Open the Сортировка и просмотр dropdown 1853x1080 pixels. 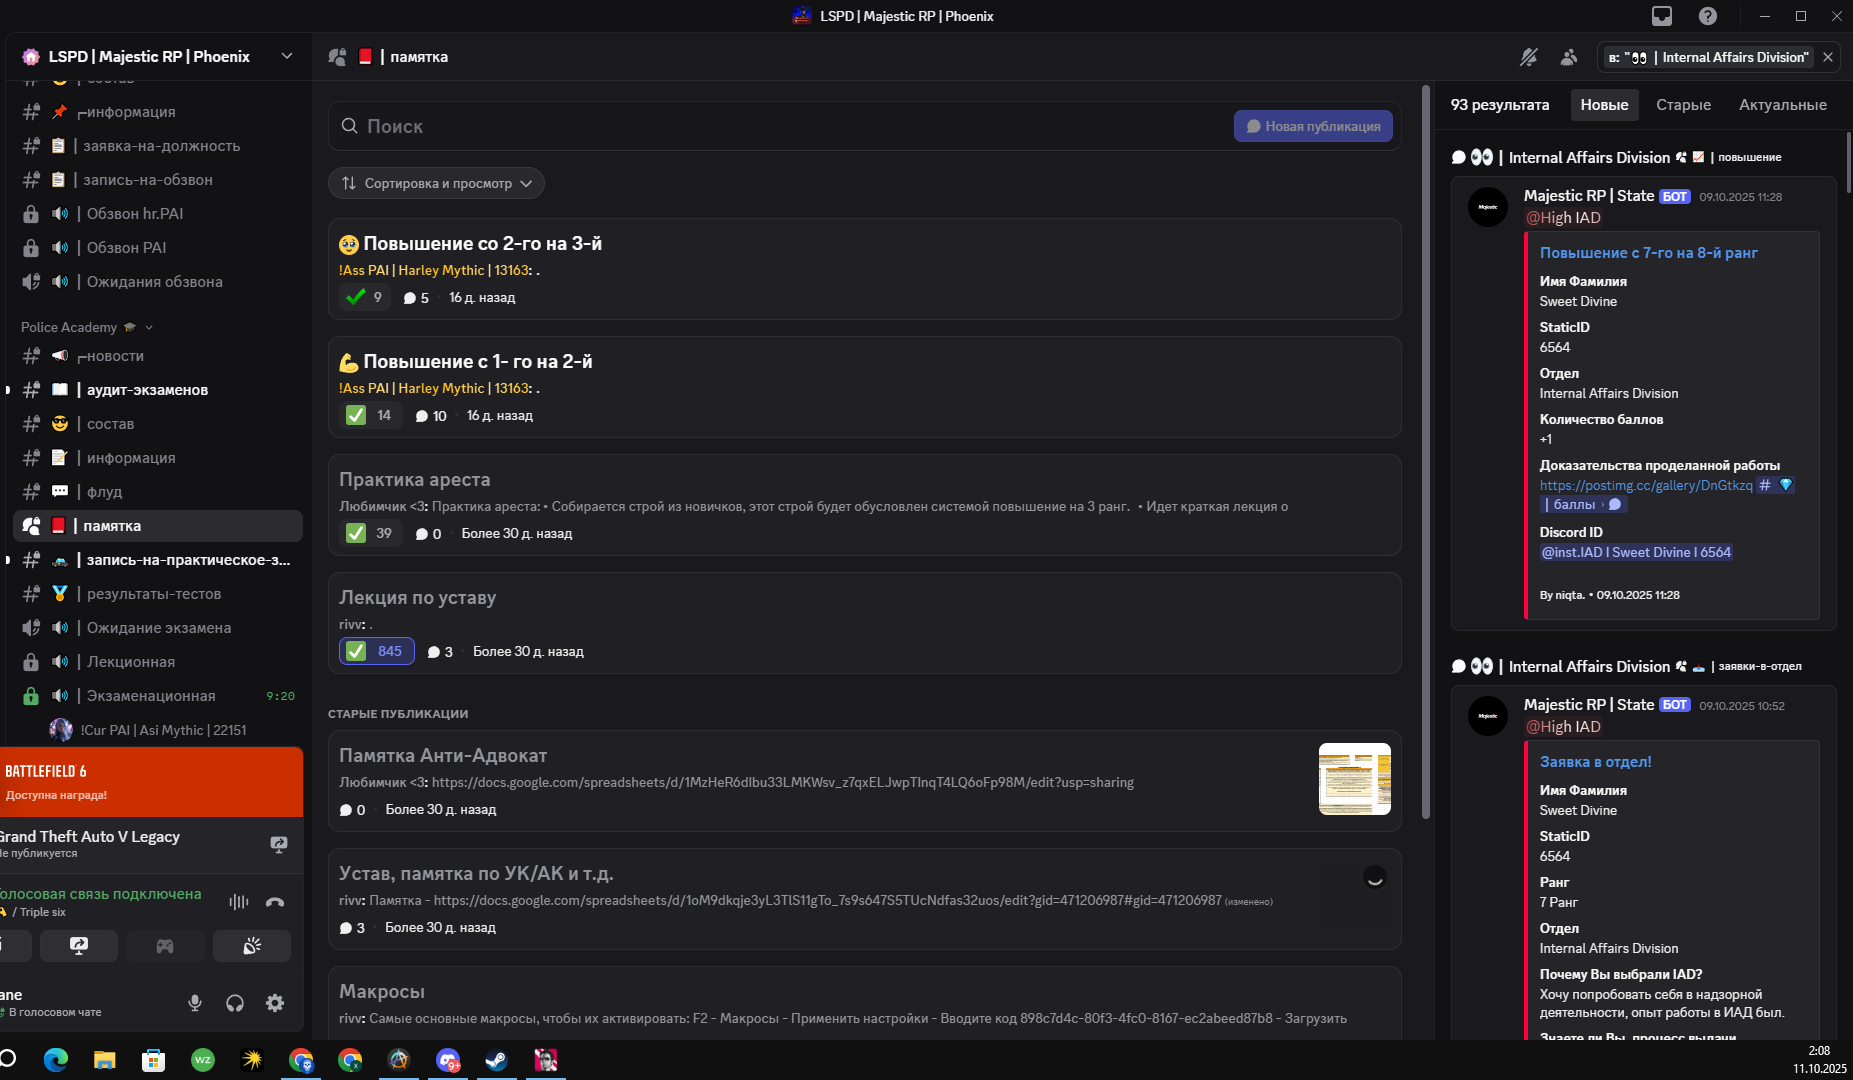click(x=436, y=183)
